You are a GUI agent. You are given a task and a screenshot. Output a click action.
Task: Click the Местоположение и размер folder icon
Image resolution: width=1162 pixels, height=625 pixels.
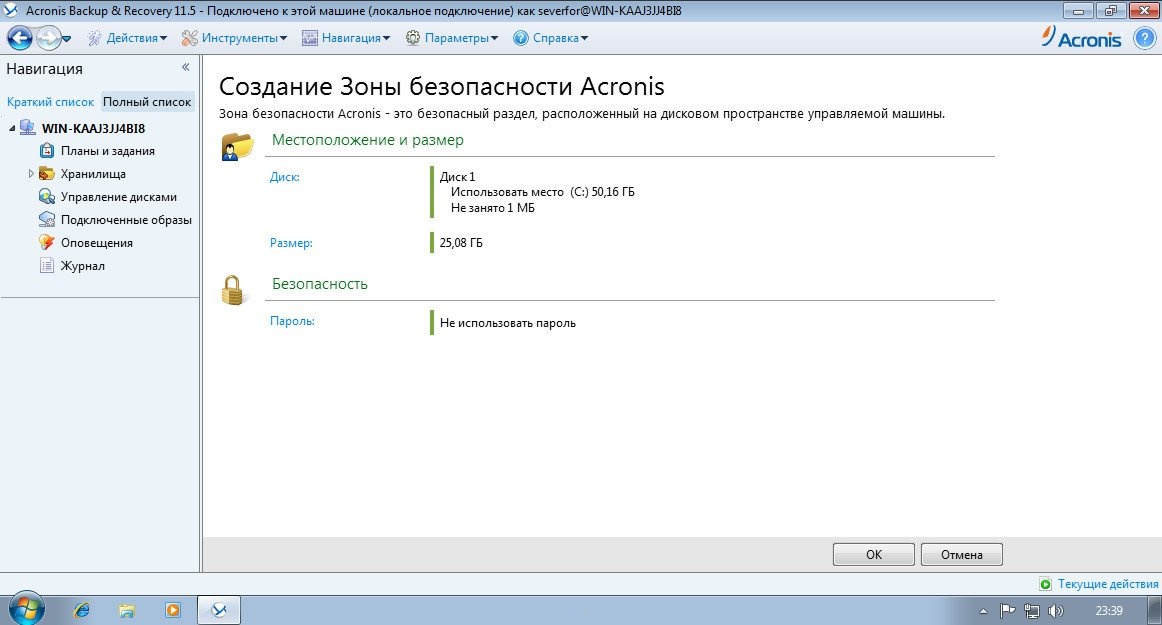(x=237, y=145)
